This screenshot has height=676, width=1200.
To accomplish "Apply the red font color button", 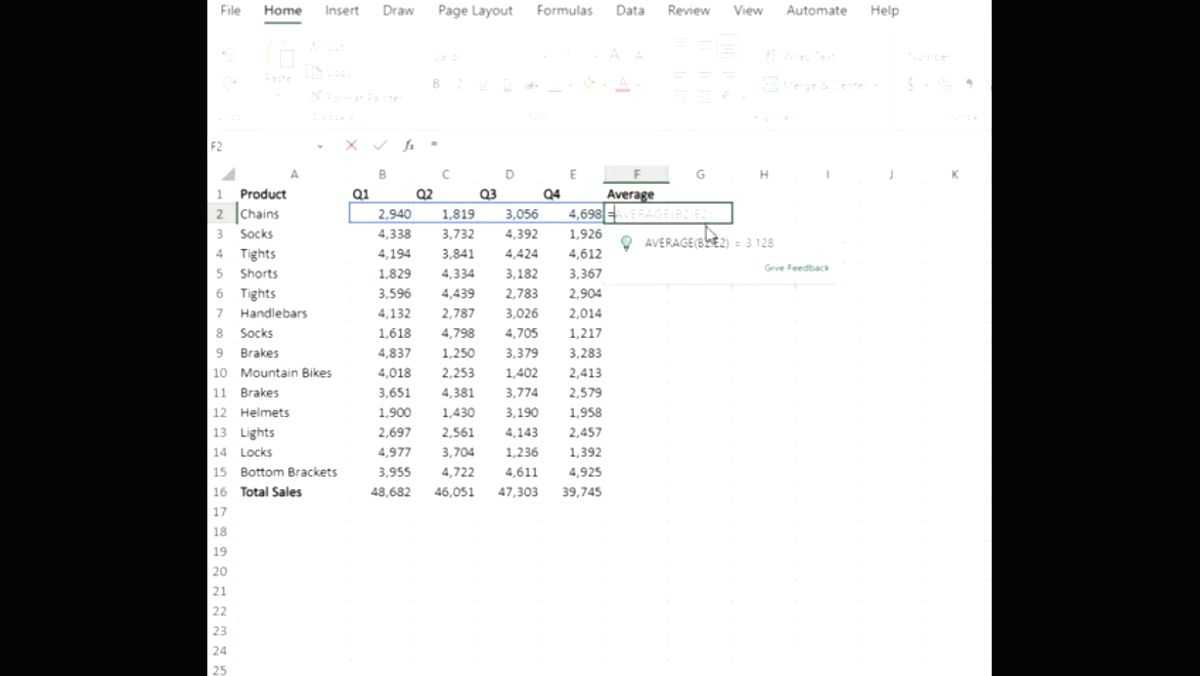I will coord(623,85).
